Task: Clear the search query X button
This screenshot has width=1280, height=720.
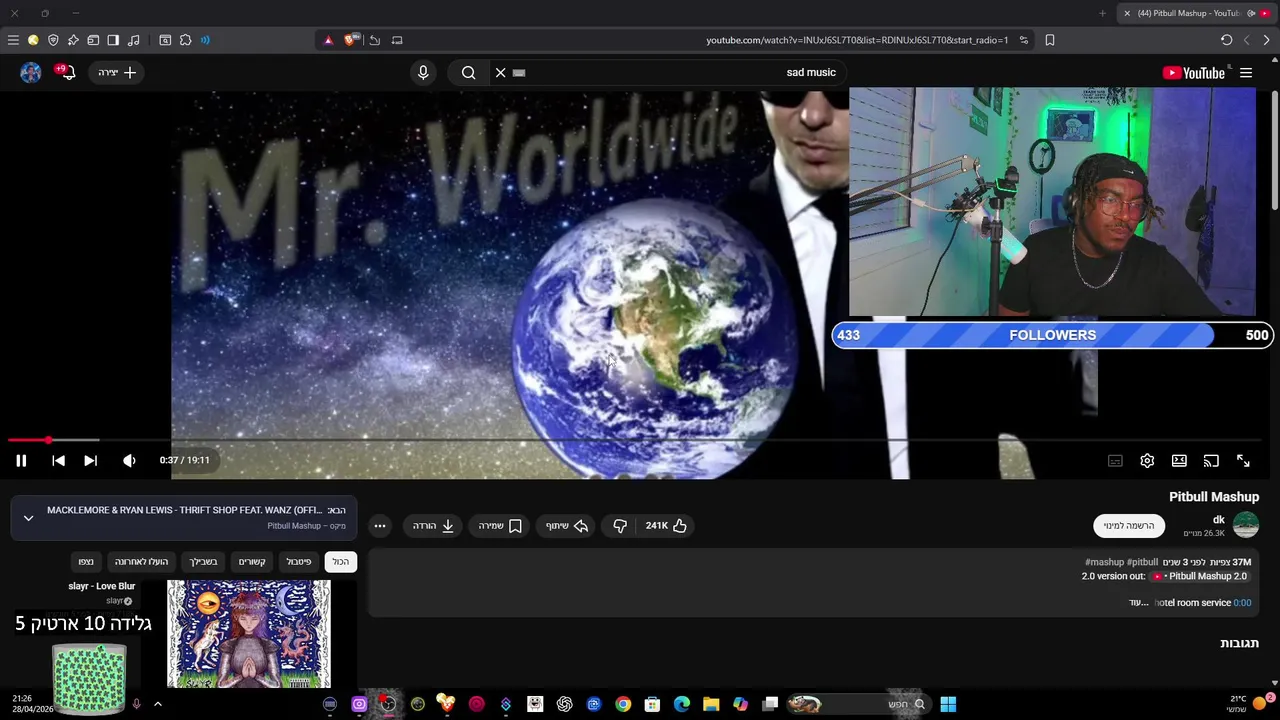Action: (x=500, y=72)
